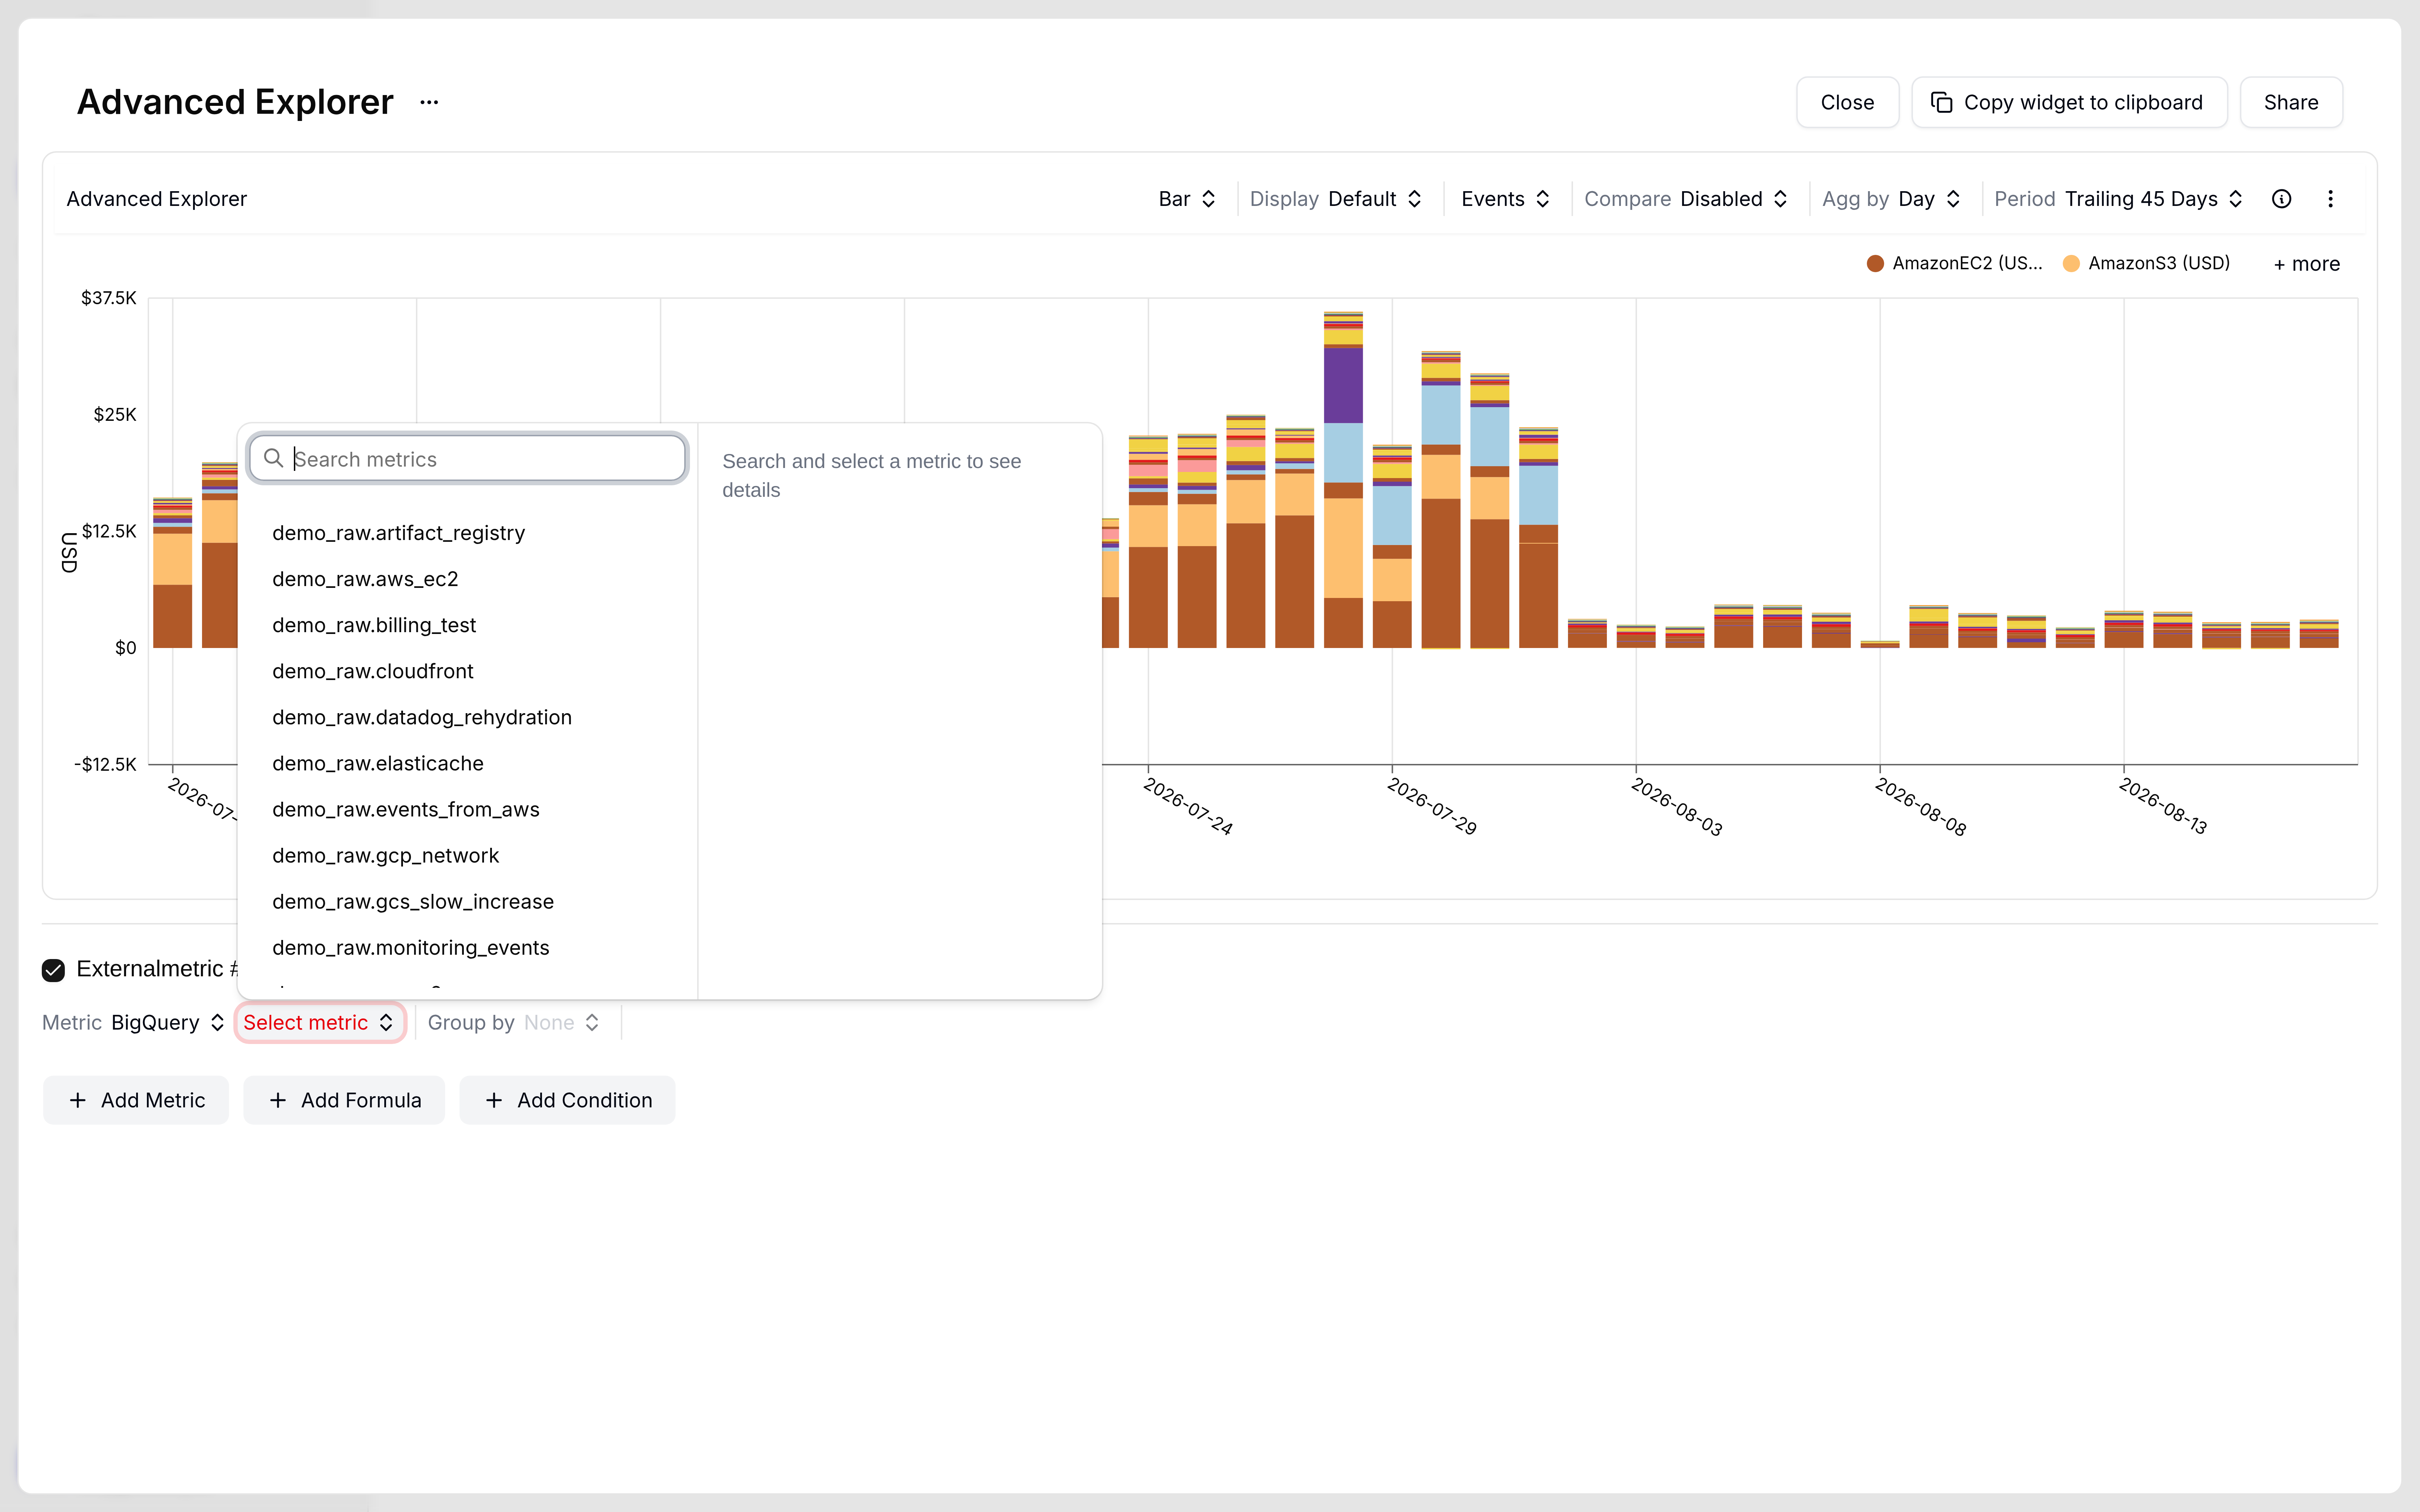This screenshot has height=1512, width=2420.
Task: Select demo_raw.datadog_rehydration metric
Action: click(x=467, y=717)
